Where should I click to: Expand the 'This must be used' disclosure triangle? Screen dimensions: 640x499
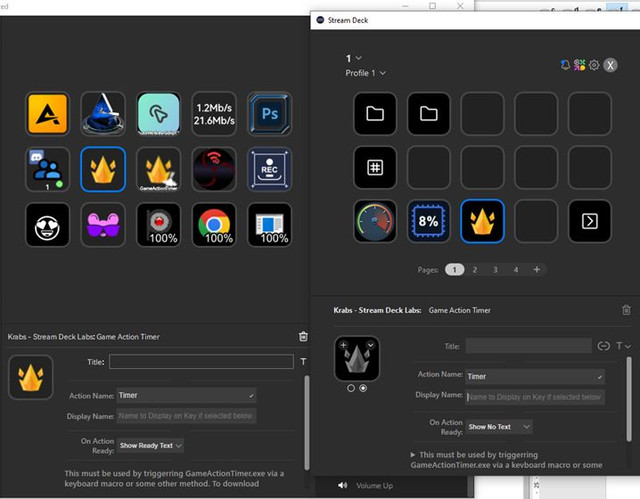point(413,455)
